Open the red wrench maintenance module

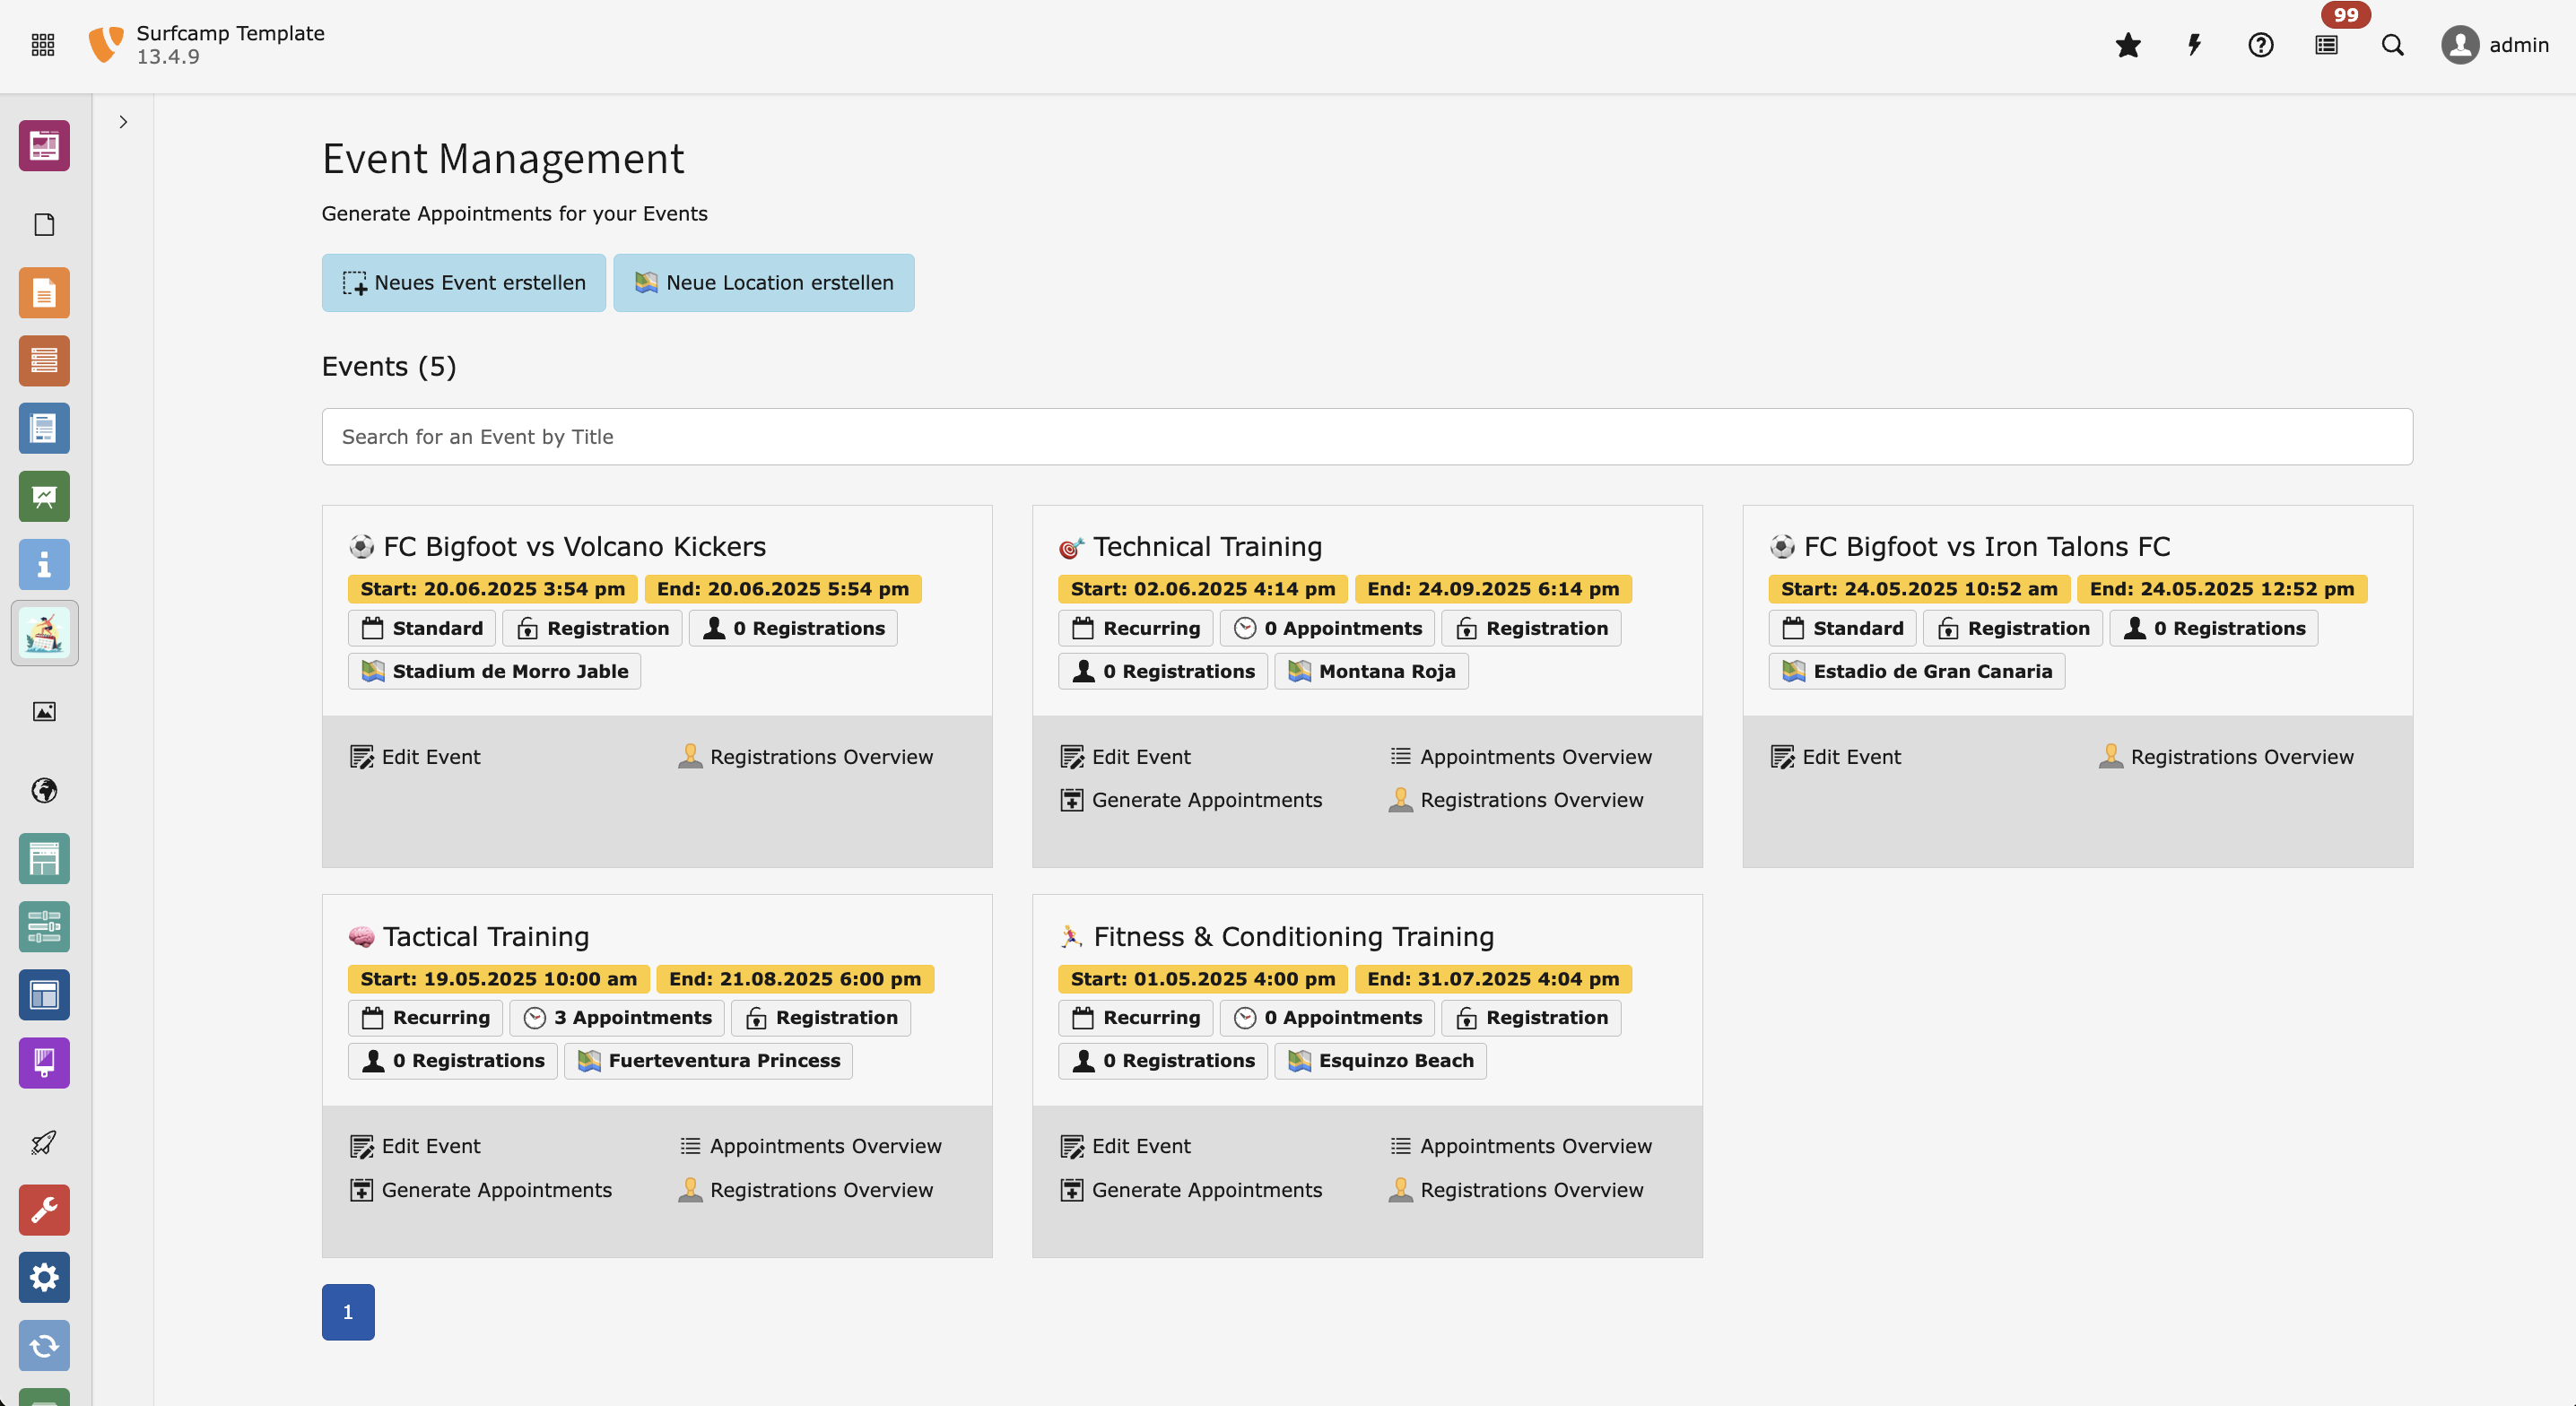coord(44,1210)
